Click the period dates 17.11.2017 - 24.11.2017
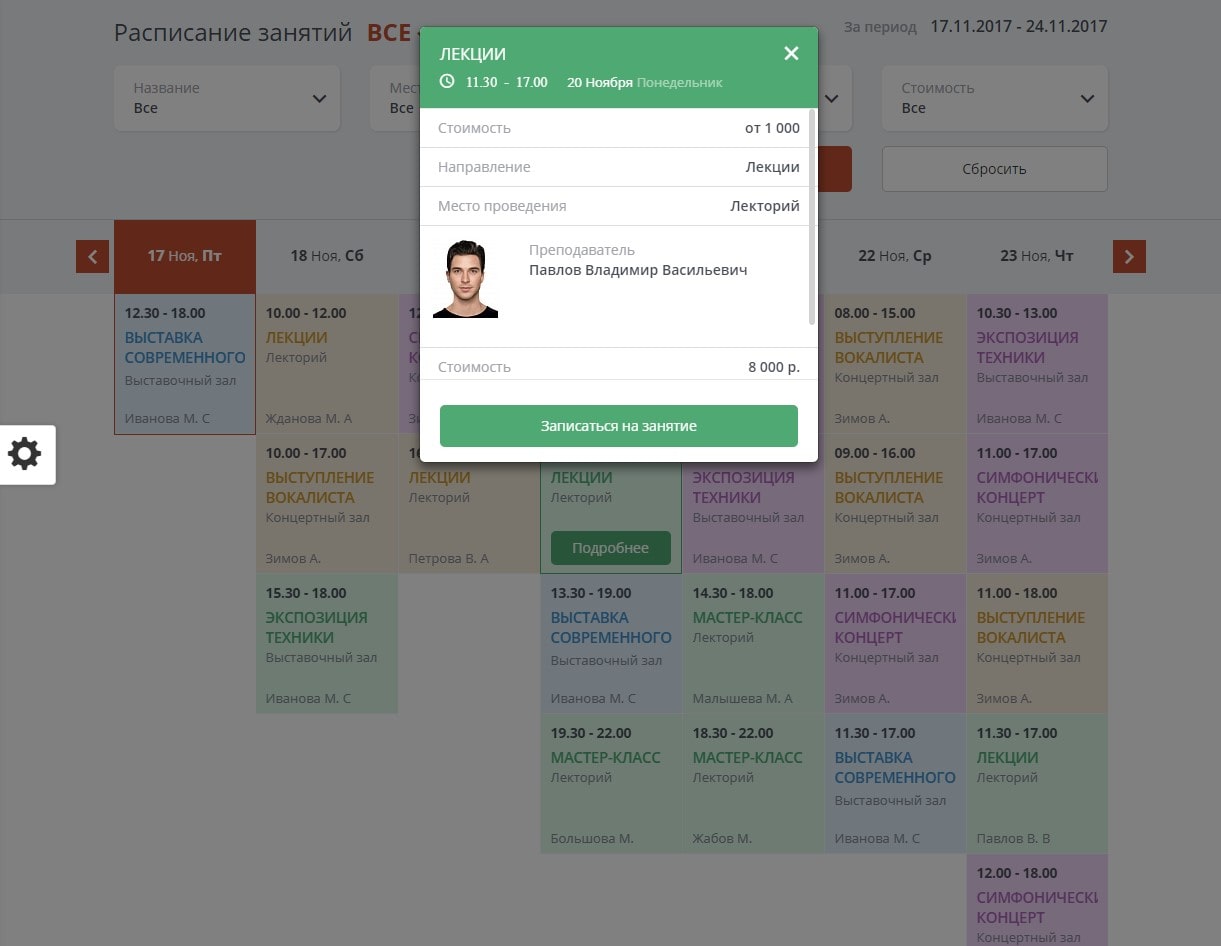The height and width of the screenshot is (946, 1221). click(1018, 26)
